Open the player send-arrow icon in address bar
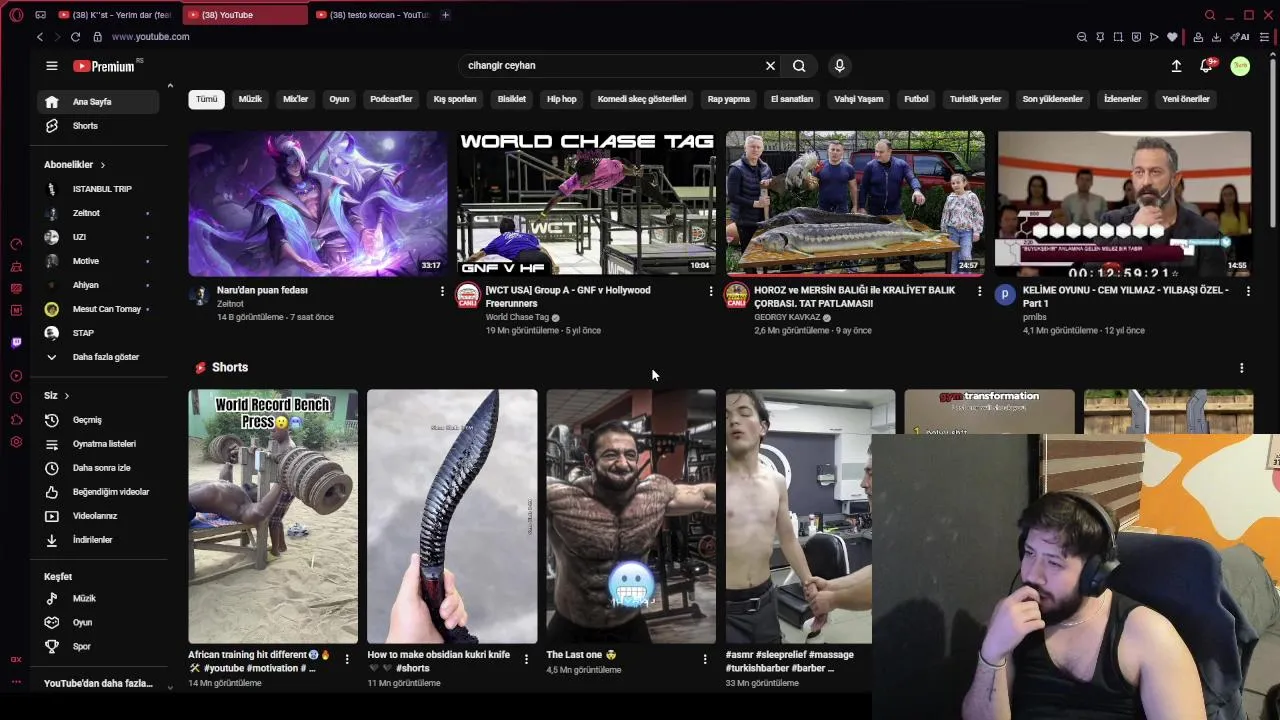The height and width of the screenshot is (720, 1280). click(1154, 37)
